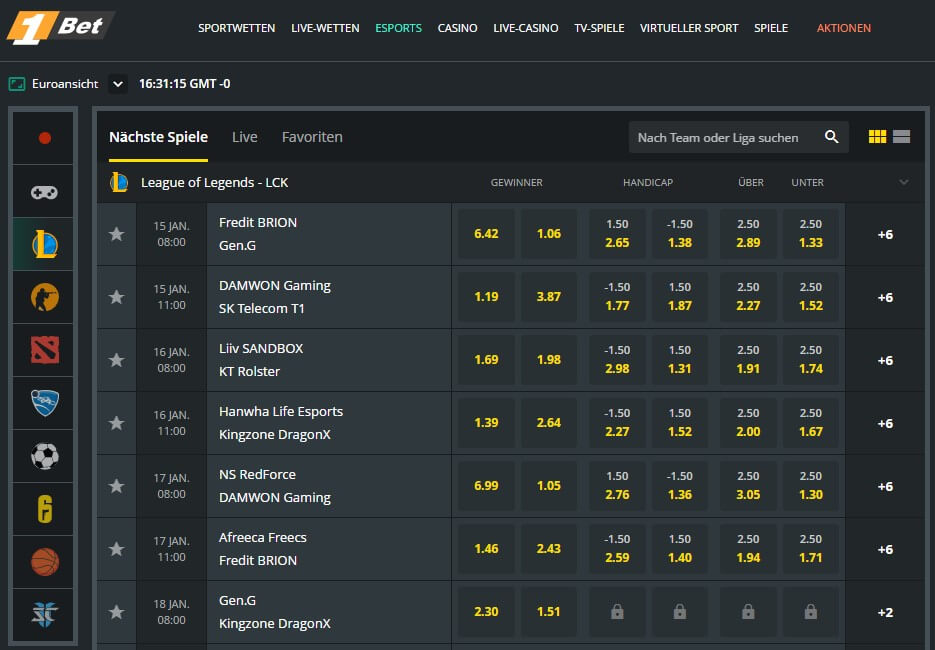Select DAMWON handicap -1.50 at 1.36
935x650 pixels.
[680, 485]
